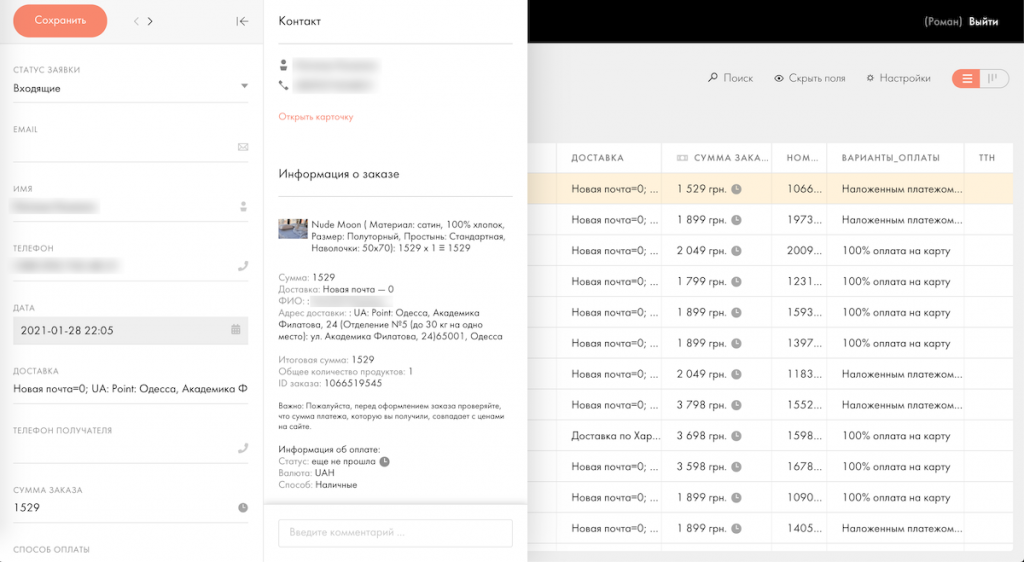Expand the Статус заявки dropdown arrow
Screen dimensions: 1024x562
244,86
